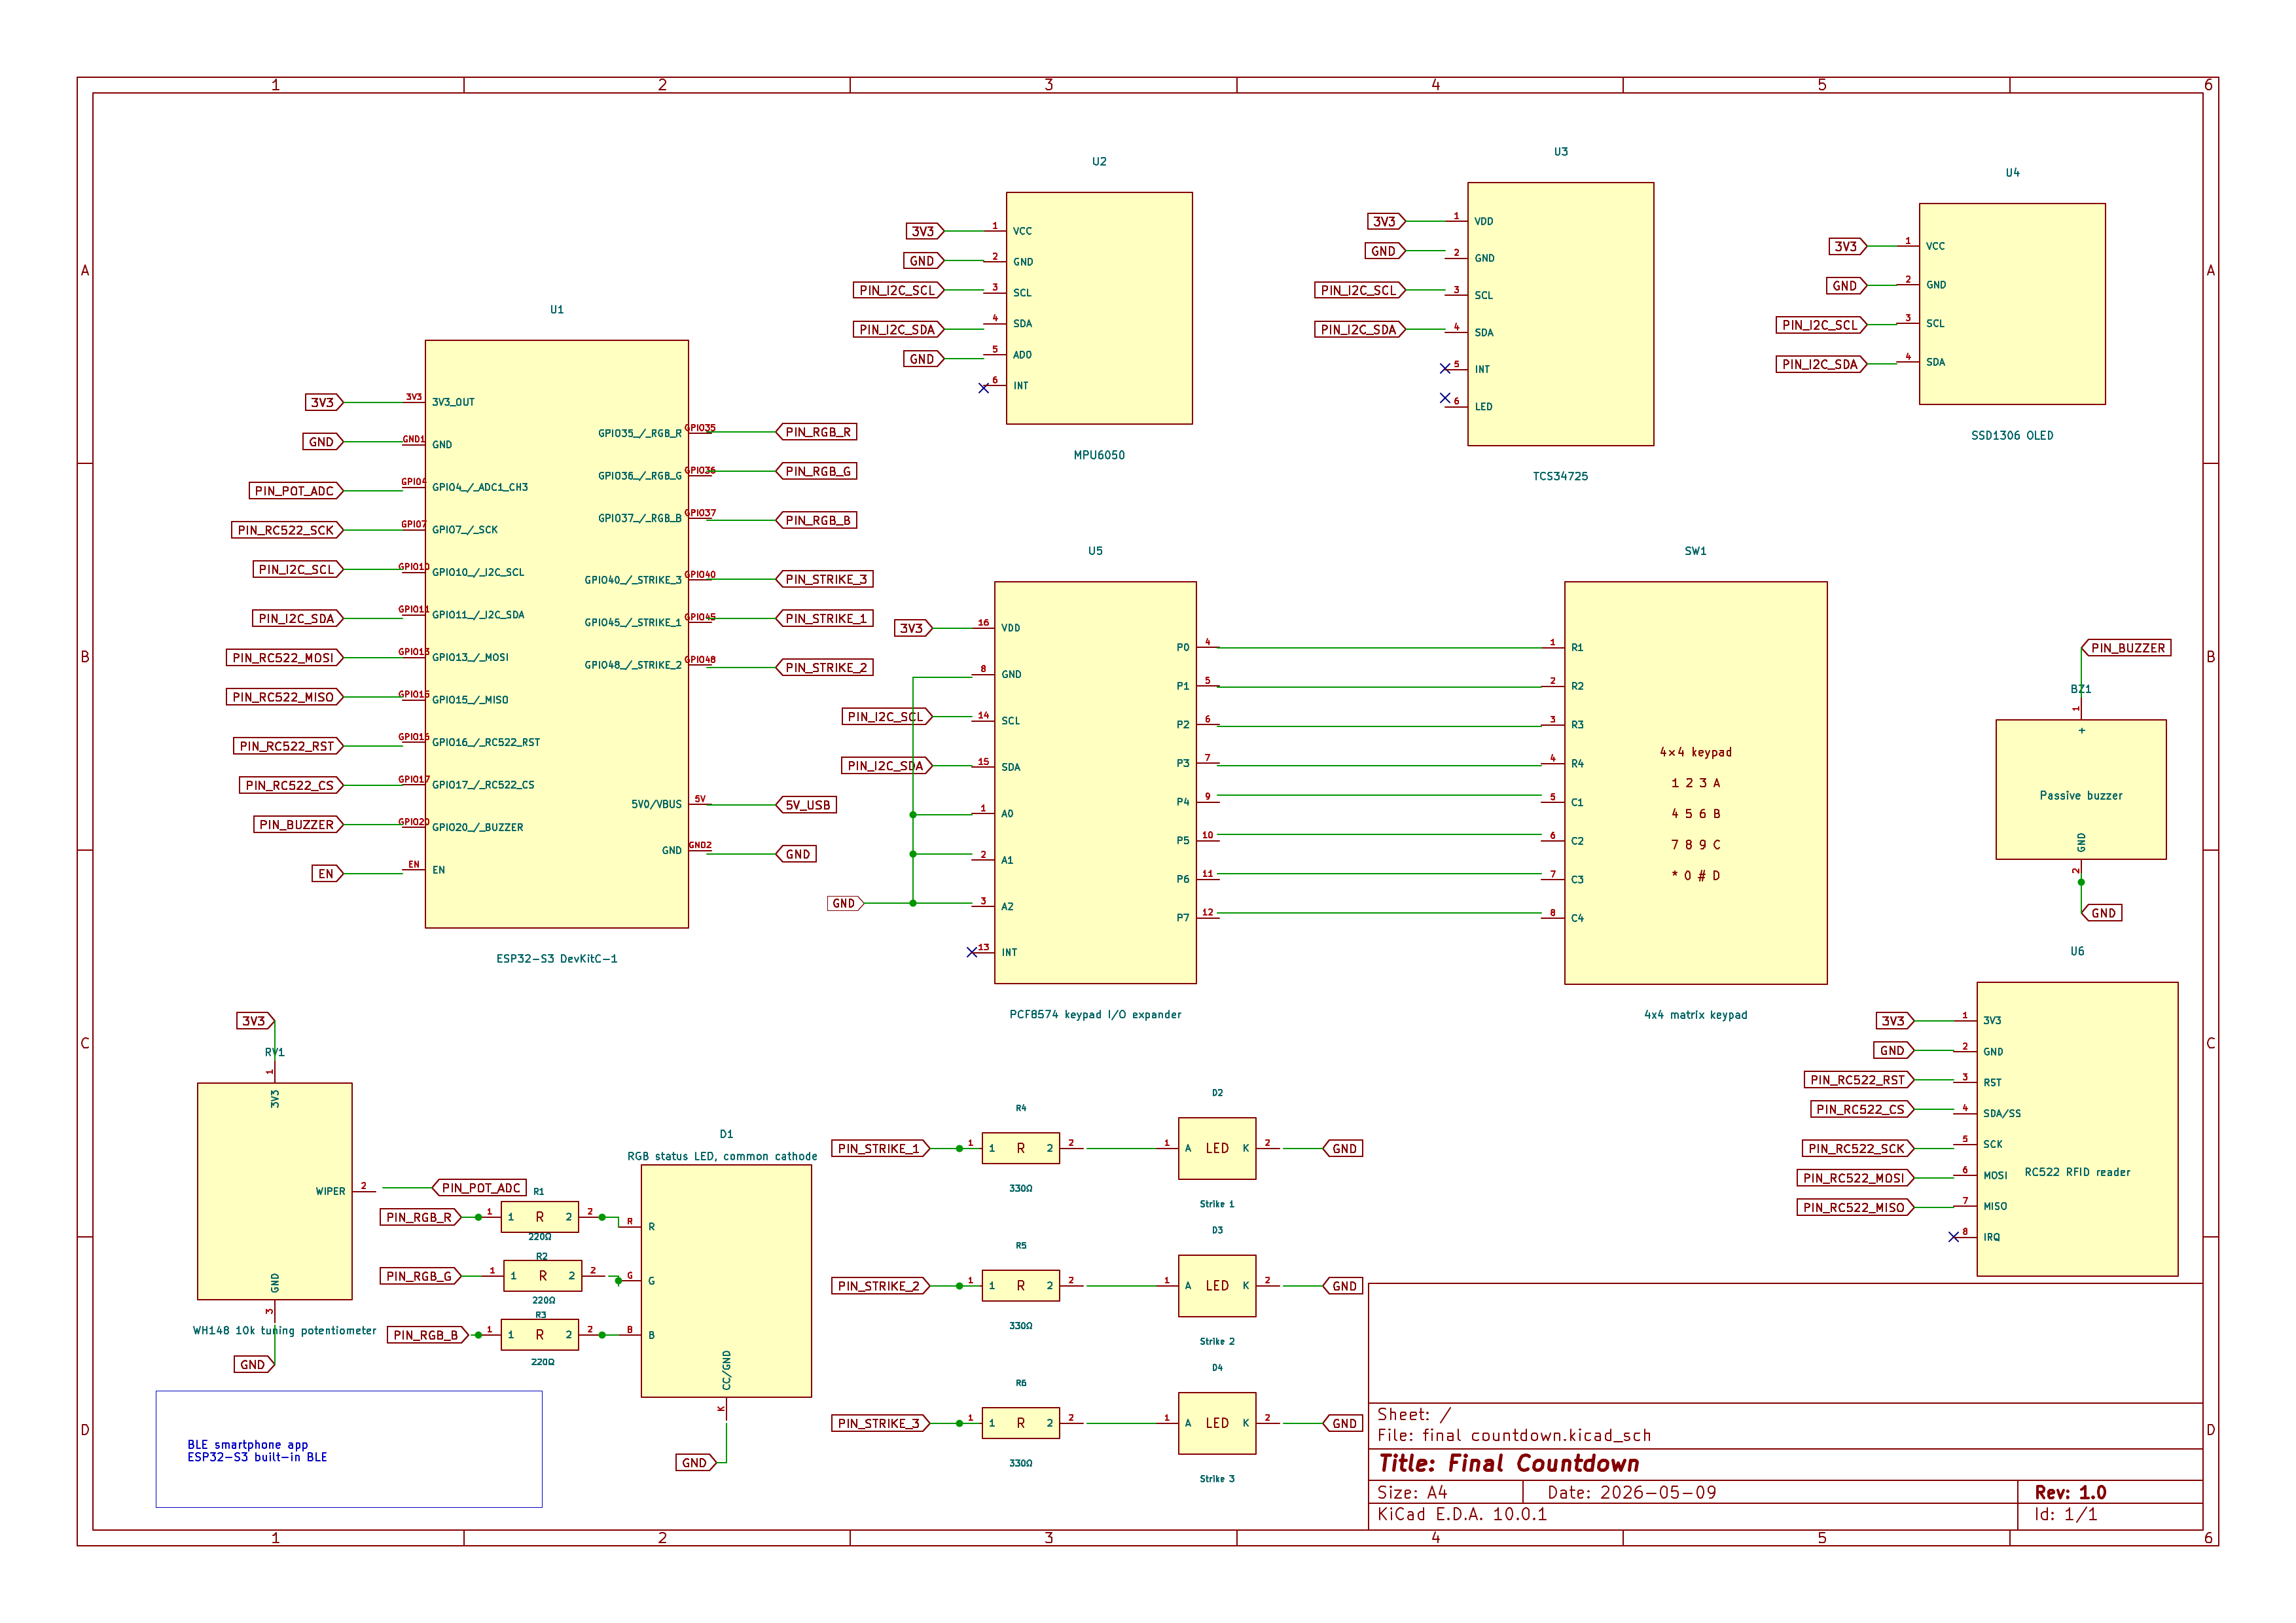Click the D2 Strike 1 LED symbol
Image resolution: width=2296 pixels, height=1623 pixels.
(x=1217, y=1148)
